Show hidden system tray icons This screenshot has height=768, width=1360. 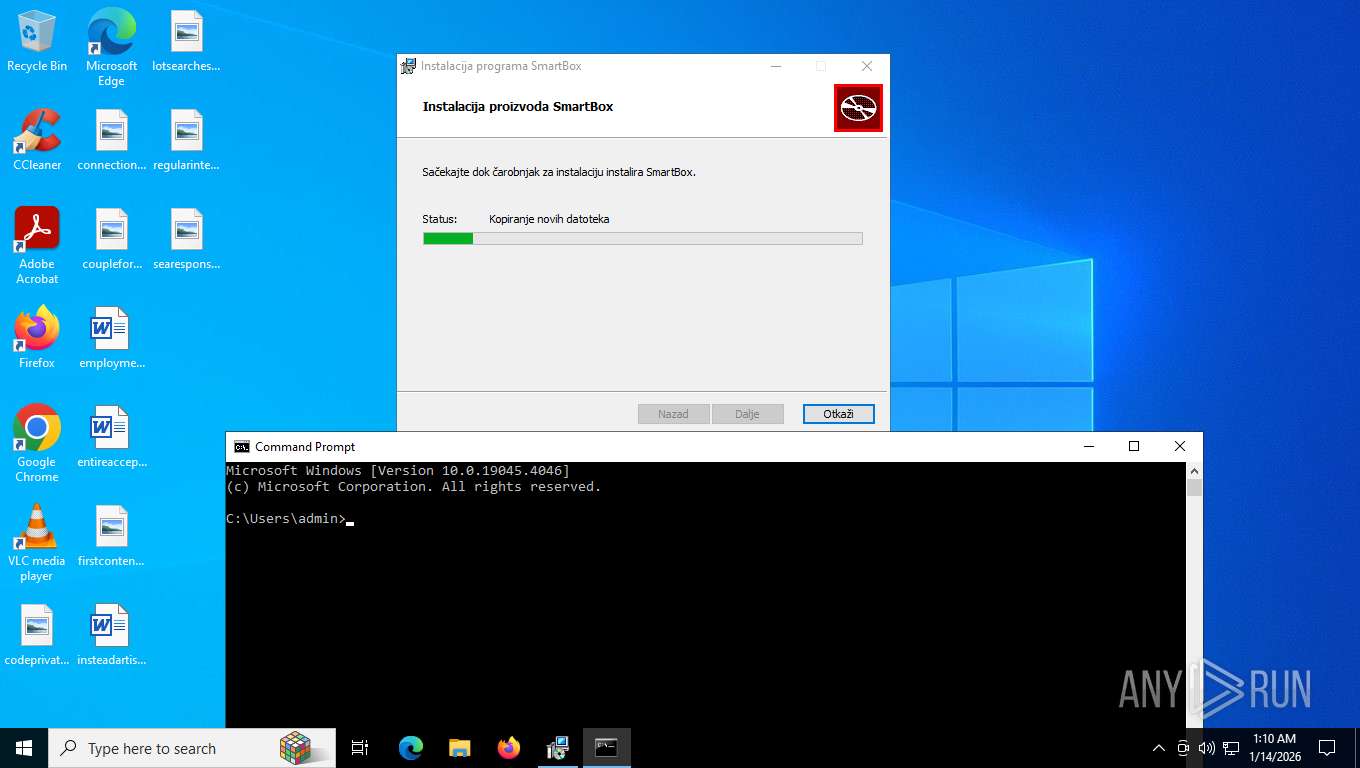1159,748
